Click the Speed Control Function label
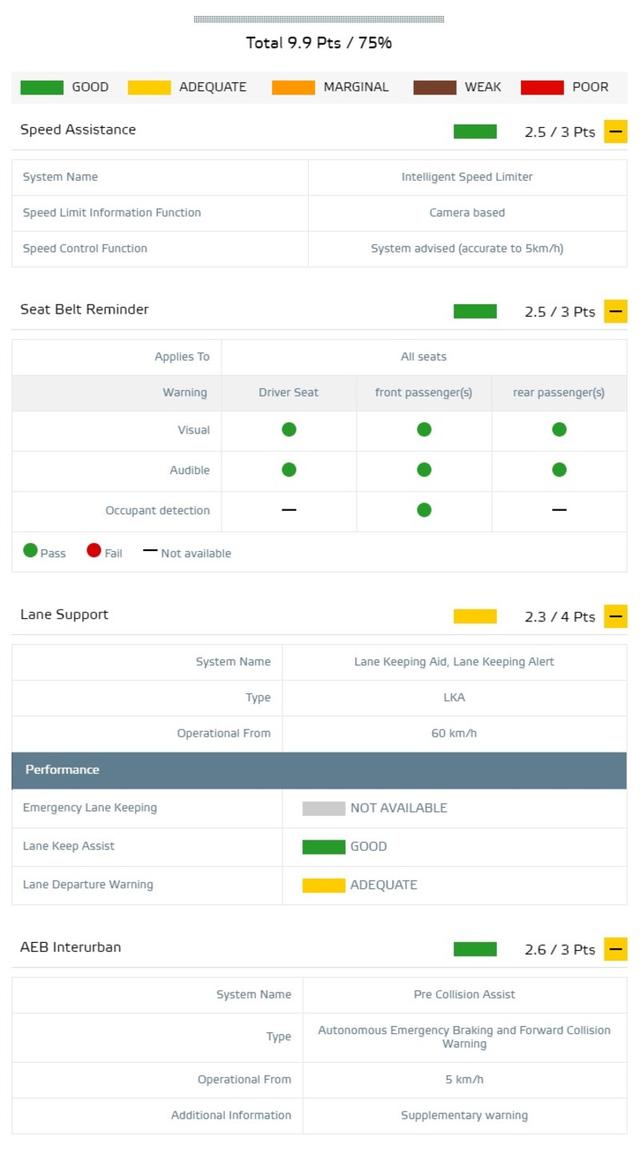This screenshot has width=640, height=1154. [x=85, y=249]
